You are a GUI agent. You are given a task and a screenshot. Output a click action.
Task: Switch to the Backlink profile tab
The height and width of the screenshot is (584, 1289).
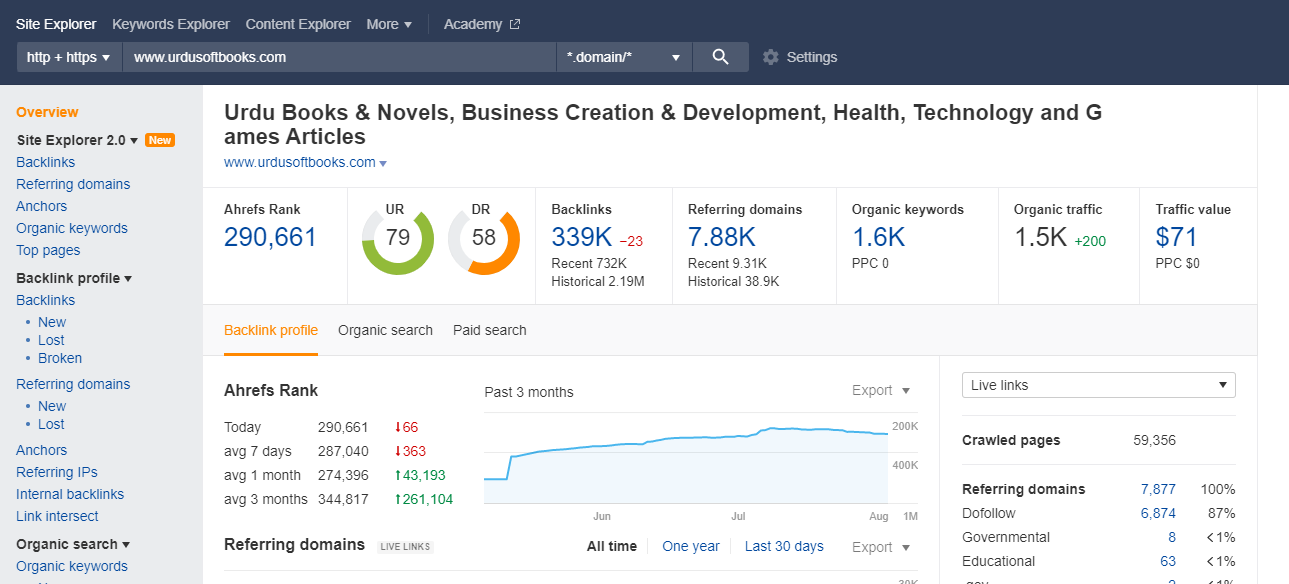pos(271,330)
